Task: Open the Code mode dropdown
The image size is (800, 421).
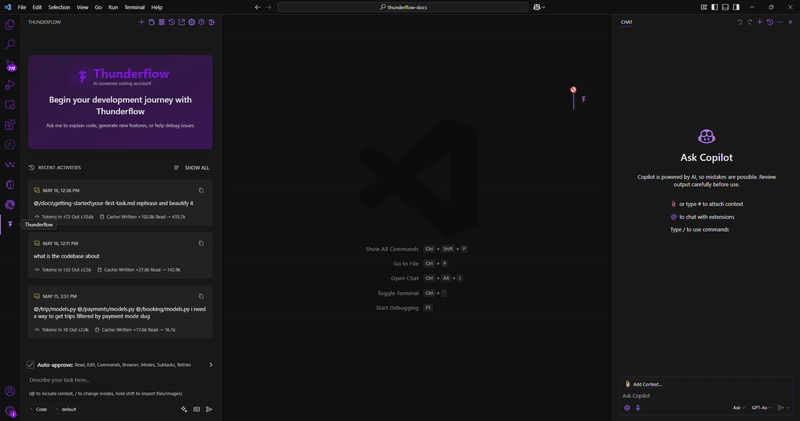Action: [x=39, y=409]
